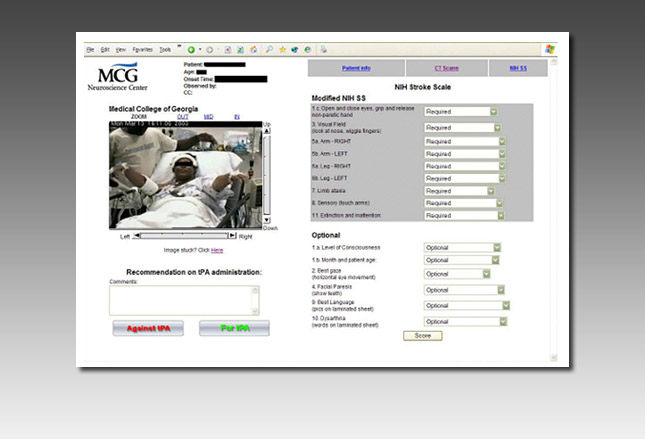Expand the Level of Consciousness dropdown

click(496, 247)
